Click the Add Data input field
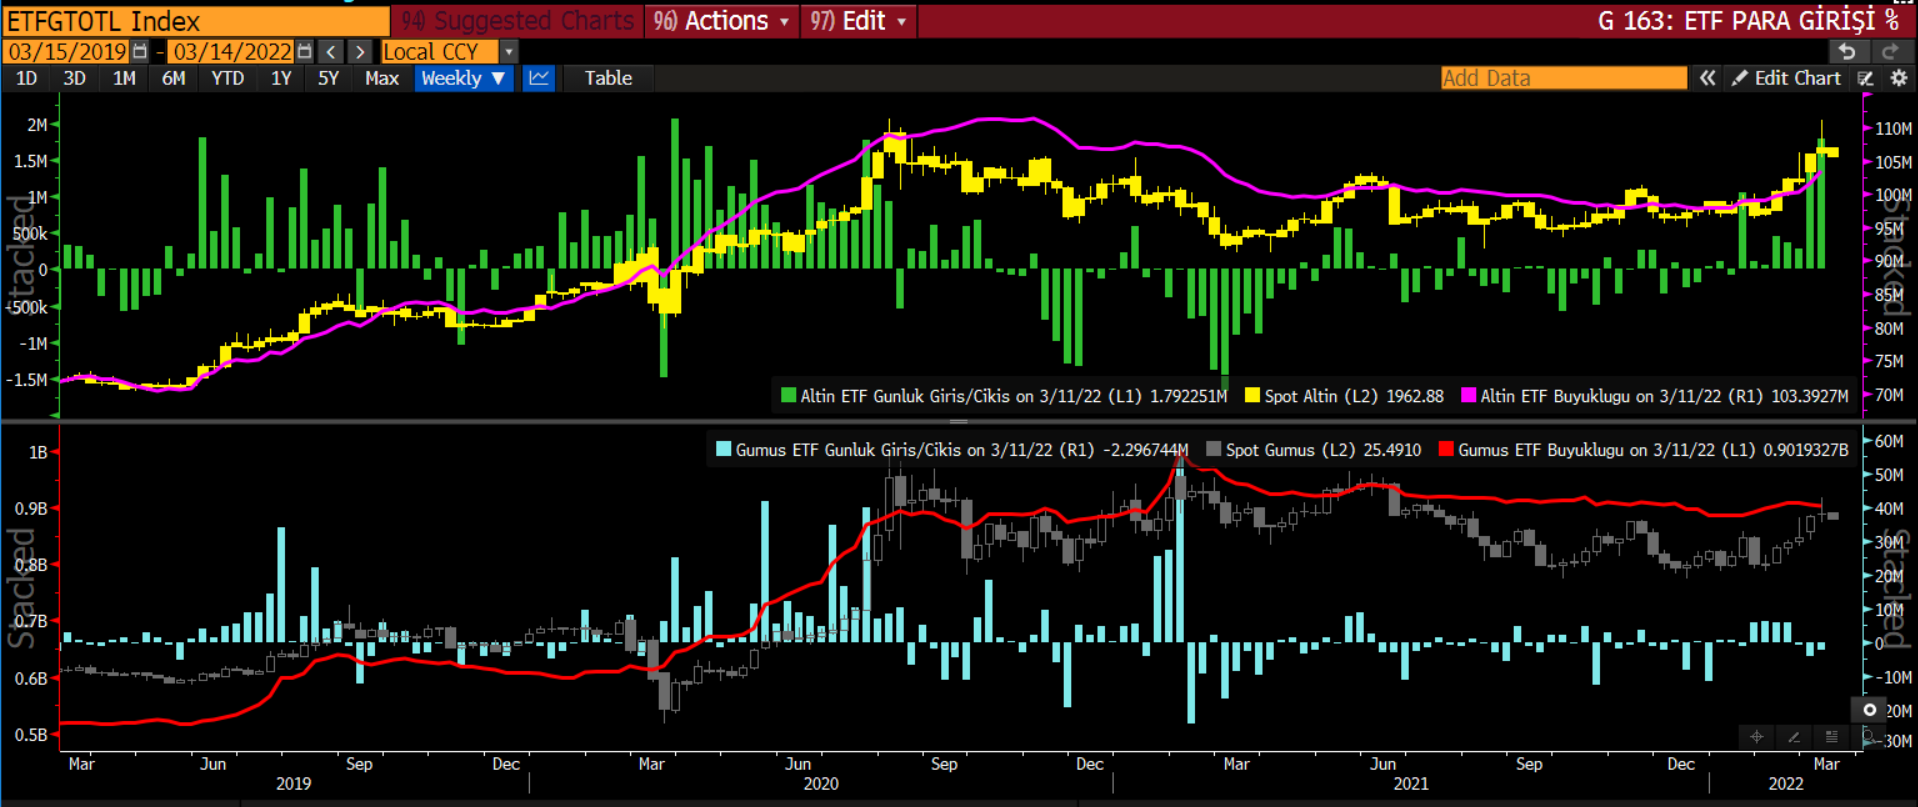This screenshot has width=1918, height=807. (1563, 78)
